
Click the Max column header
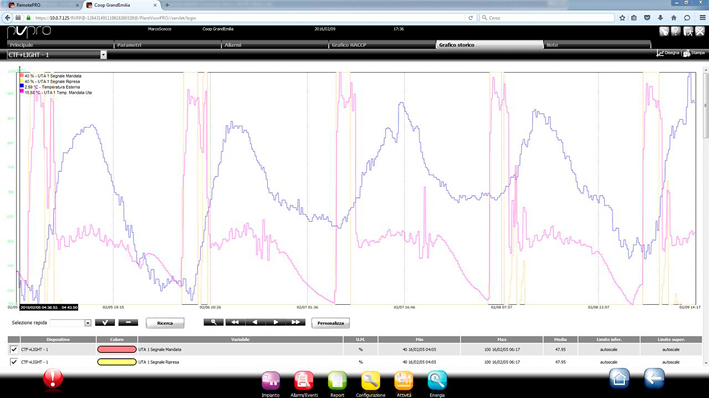[x=501, y=339]
